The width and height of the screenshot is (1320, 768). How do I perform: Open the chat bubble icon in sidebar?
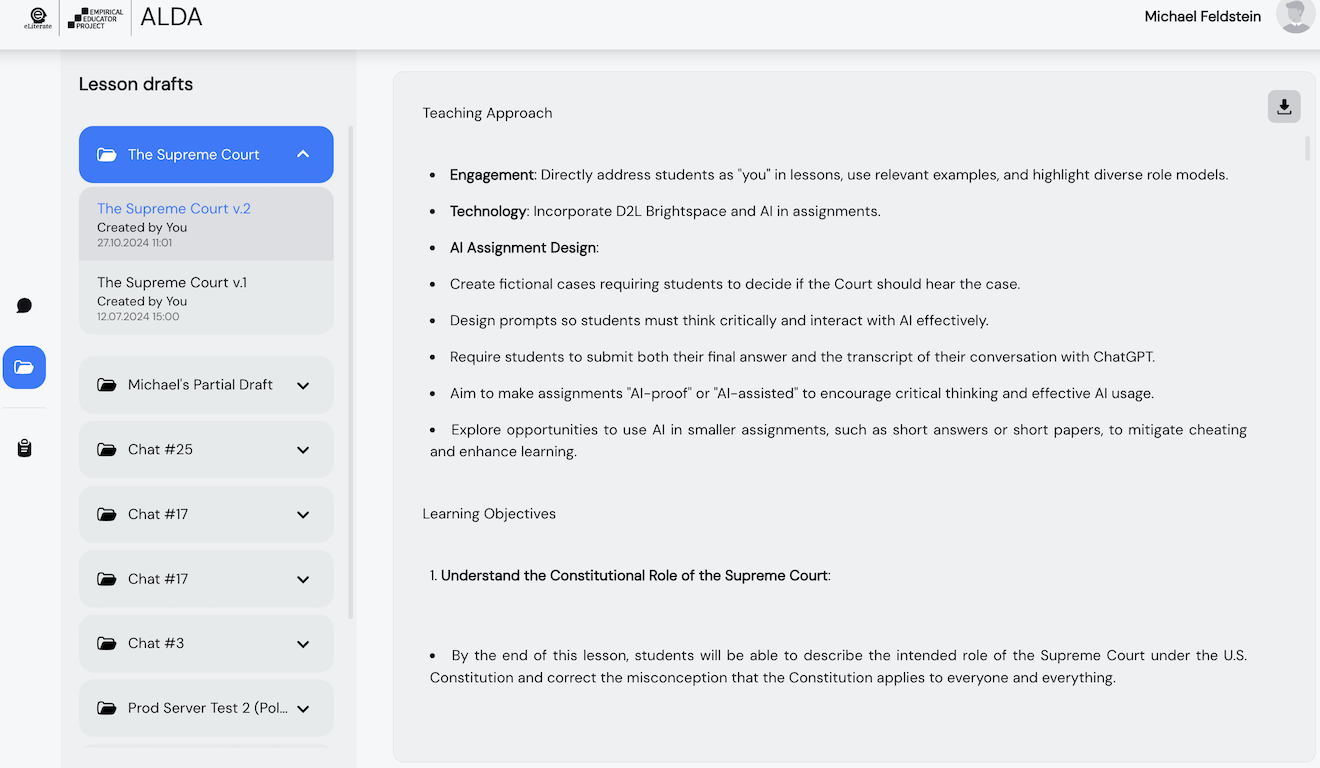[24, 305]
